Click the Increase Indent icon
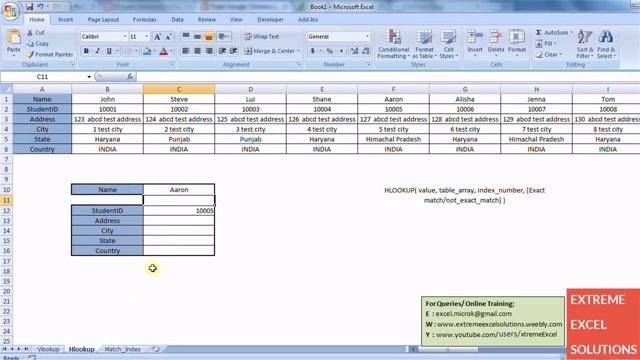Screen dimensions: 640x360 pyautogui.click(x=233, y=51)
